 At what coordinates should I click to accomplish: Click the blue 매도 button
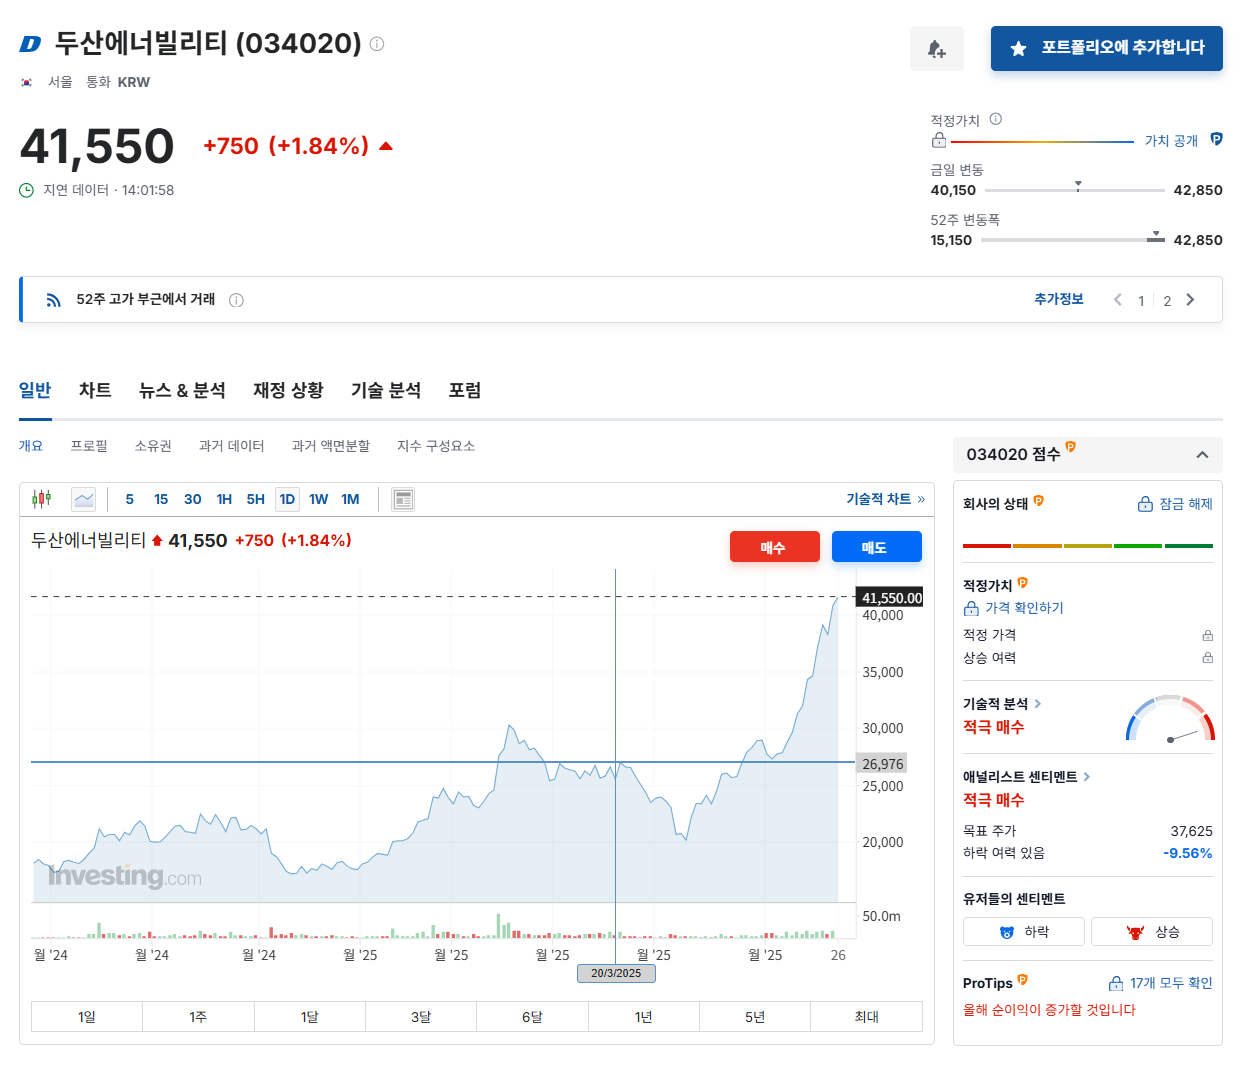877,547
